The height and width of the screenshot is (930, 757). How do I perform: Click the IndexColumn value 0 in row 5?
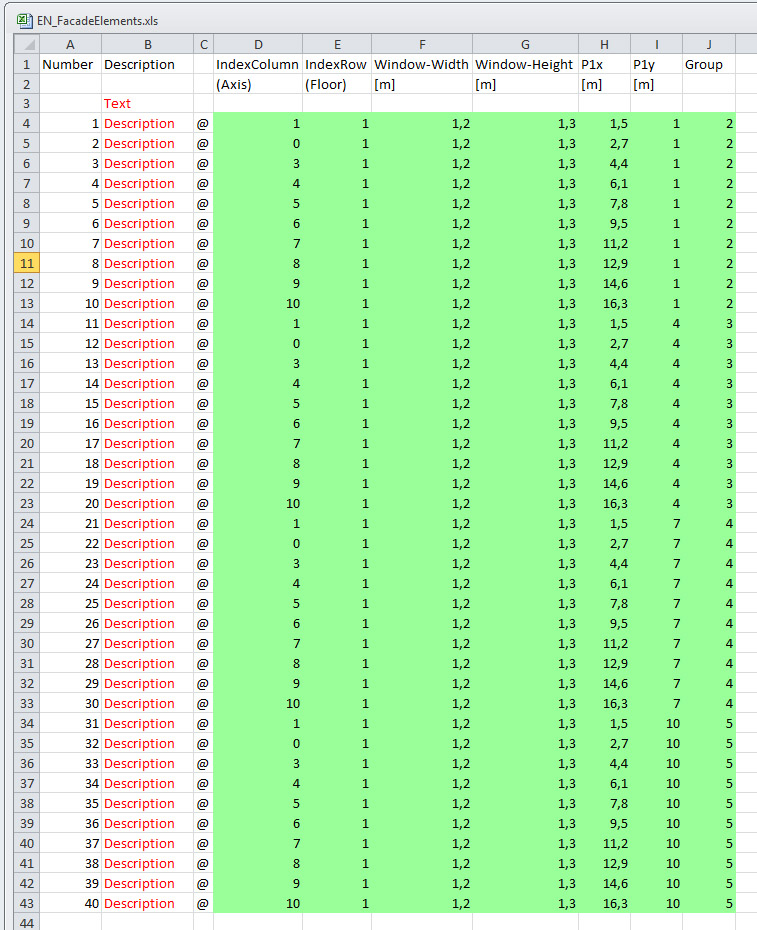pyautogui.click(x=258, y=144)
